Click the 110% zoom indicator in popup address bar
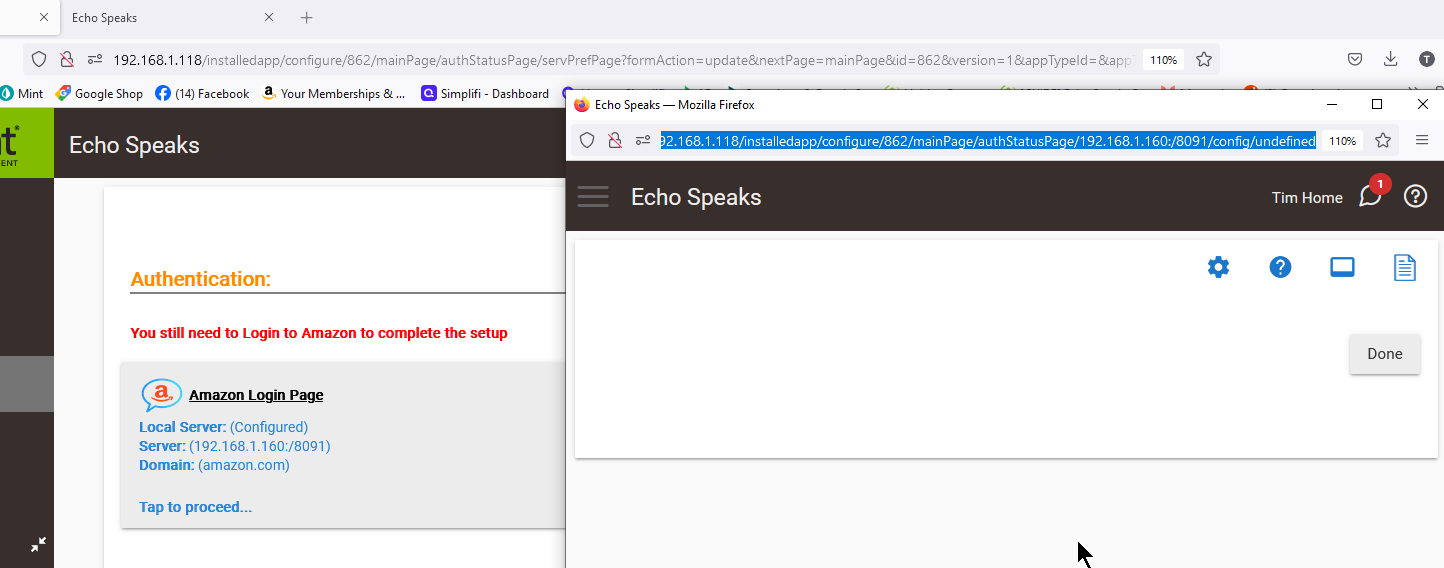Image resolution: width=1444 pixels, height=568 pixels. pos(1342,141)
